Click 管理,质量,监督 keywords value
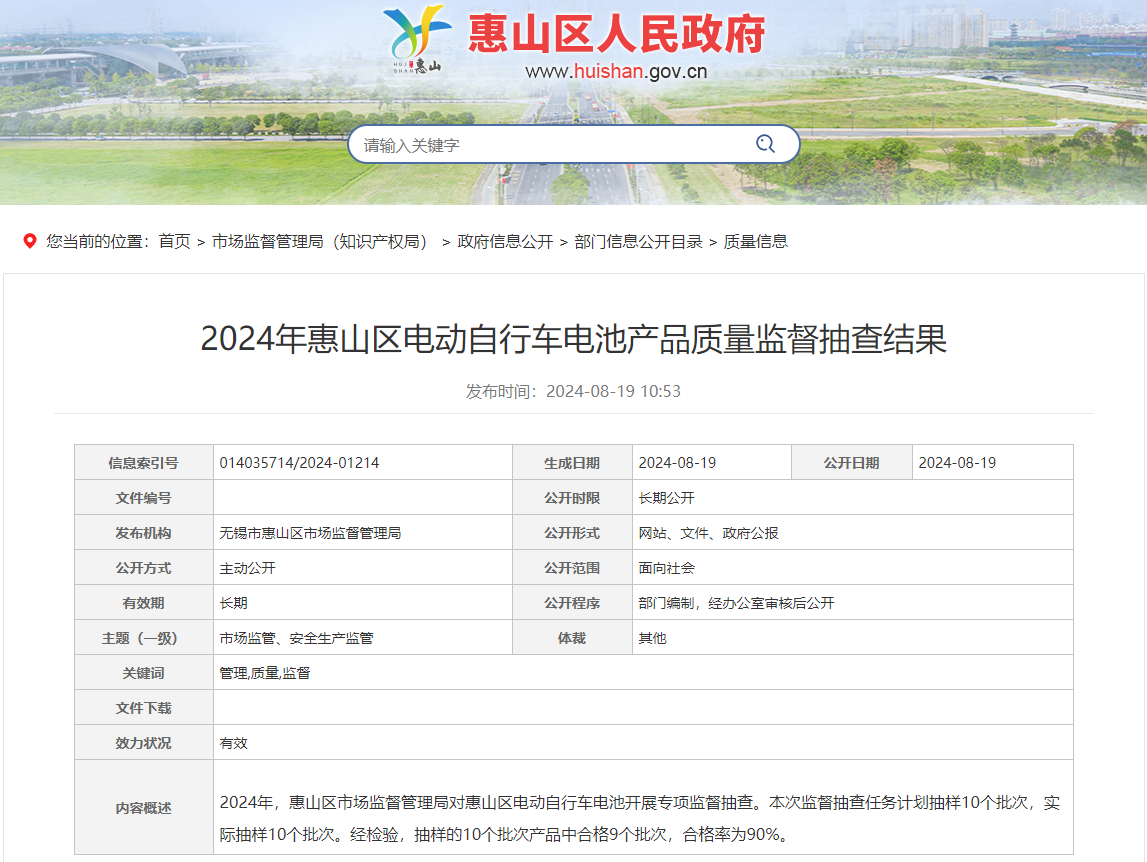Viewport: 1147px width, 862px height. pos(265,672)
